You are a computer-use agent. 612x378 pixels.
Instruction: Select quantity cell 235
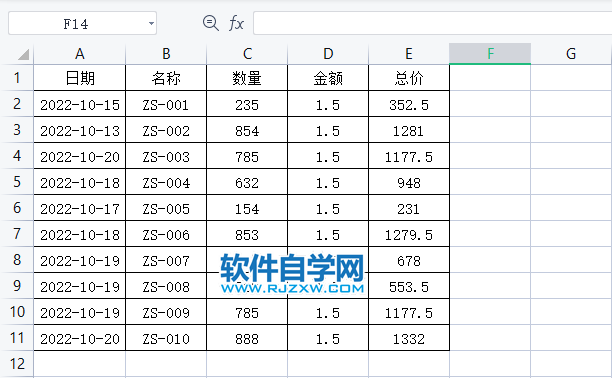click(247, 104)
